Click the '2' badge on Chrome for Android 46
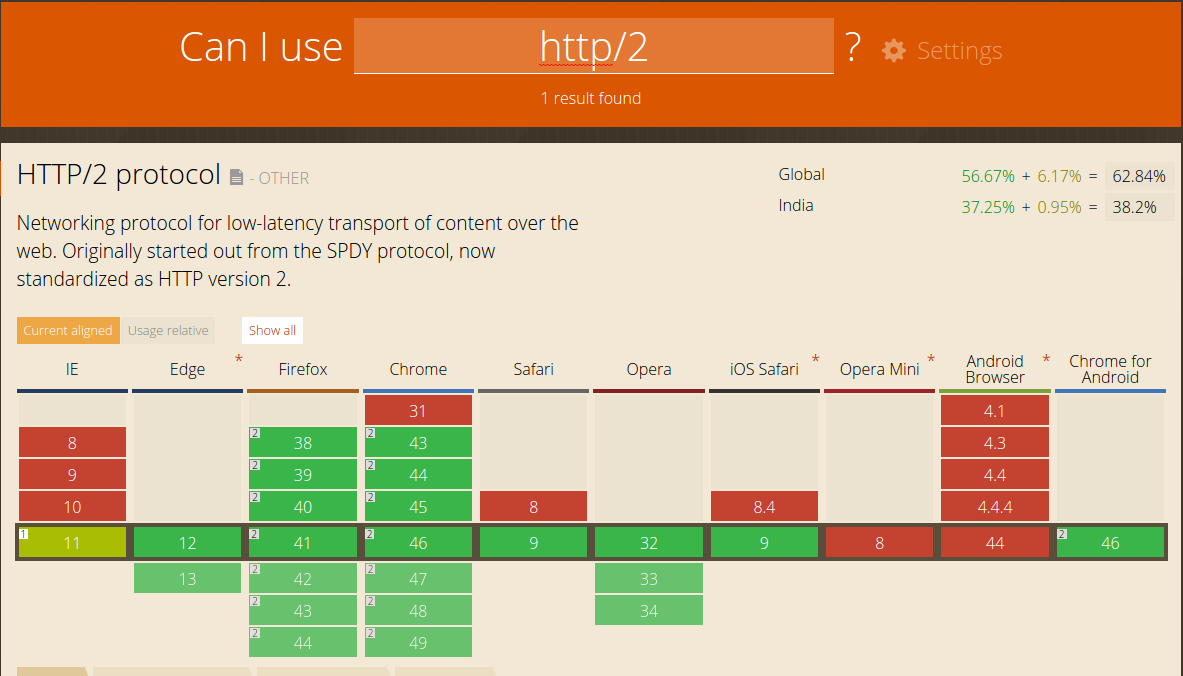The height and width of the screenshot is (676, 1183). coord(1062,535)
